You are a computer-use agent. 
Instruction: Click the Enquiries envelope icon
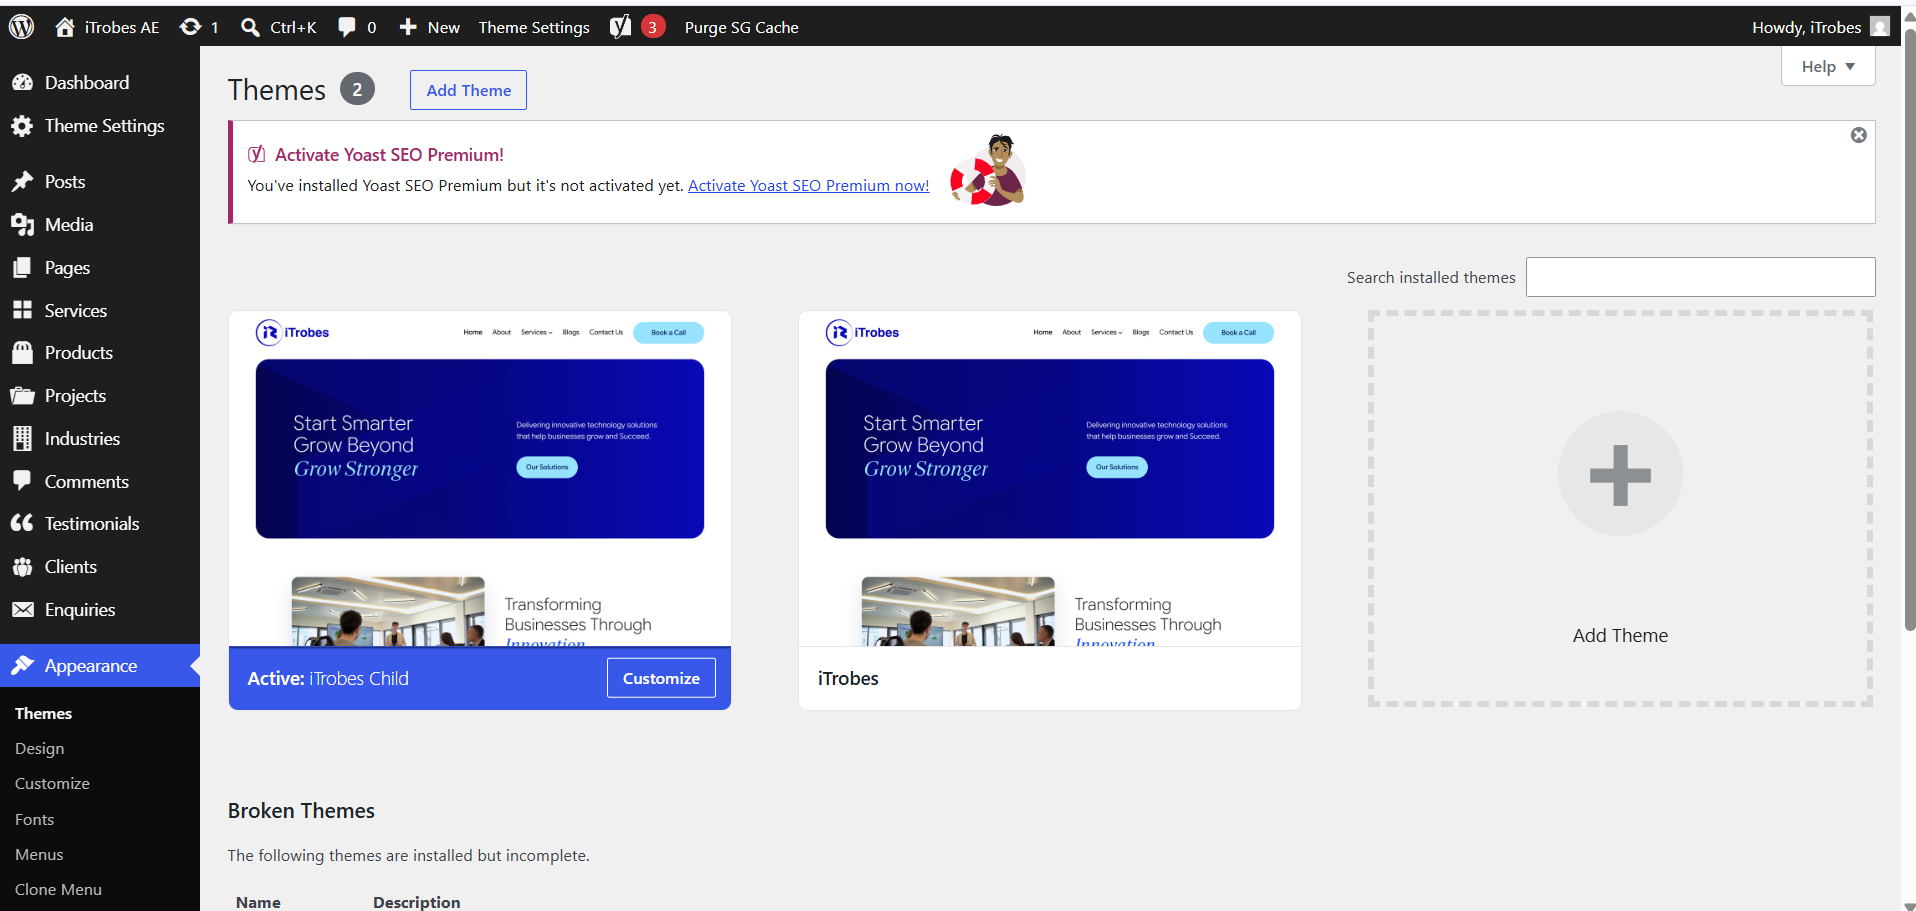click(x=22, y=610)
